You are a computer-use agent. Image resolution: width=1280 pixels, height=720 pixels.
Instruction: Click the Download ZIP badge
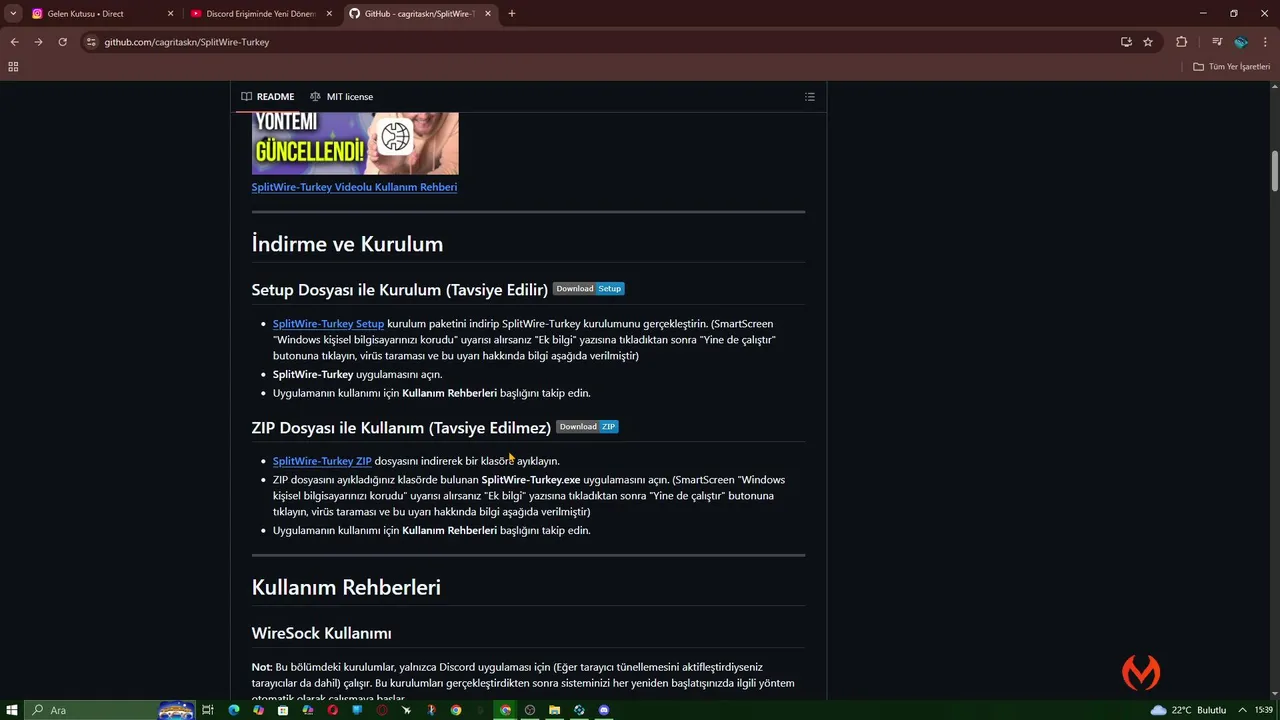pyautogui.click(x=587, y=427)
